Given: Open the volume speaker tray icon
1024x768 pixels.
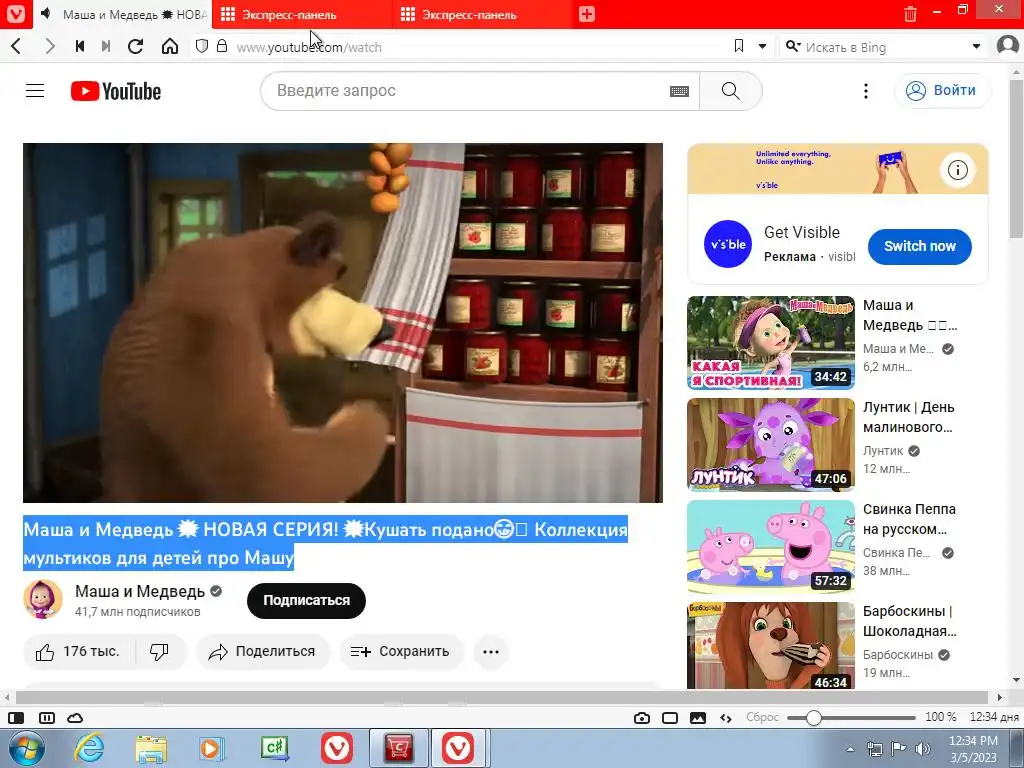Looking at the screenshot, I should (922, 749).
